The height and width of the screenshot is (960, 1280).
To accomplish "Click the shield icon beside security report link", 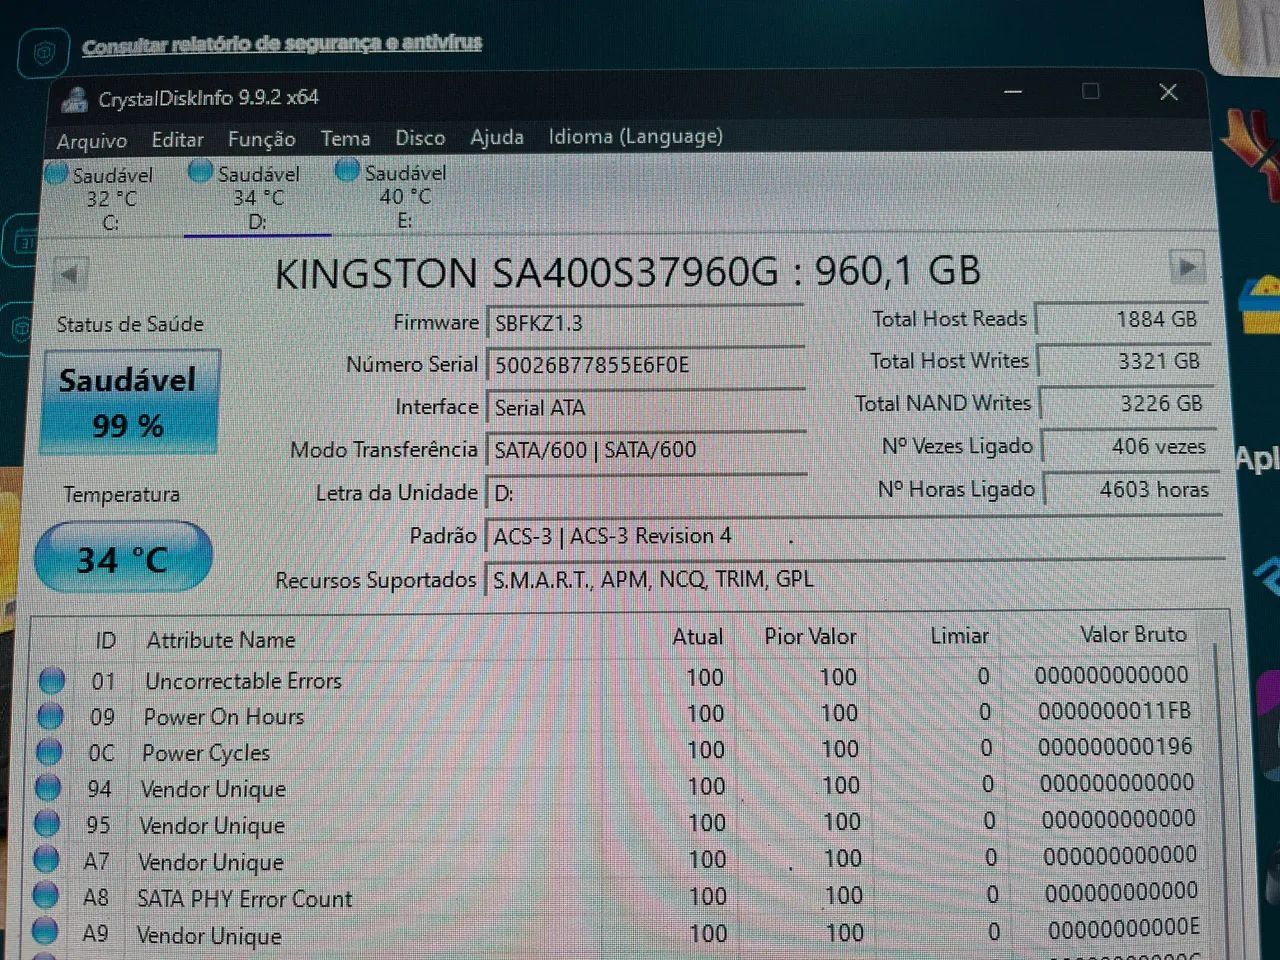I will 44,53.
